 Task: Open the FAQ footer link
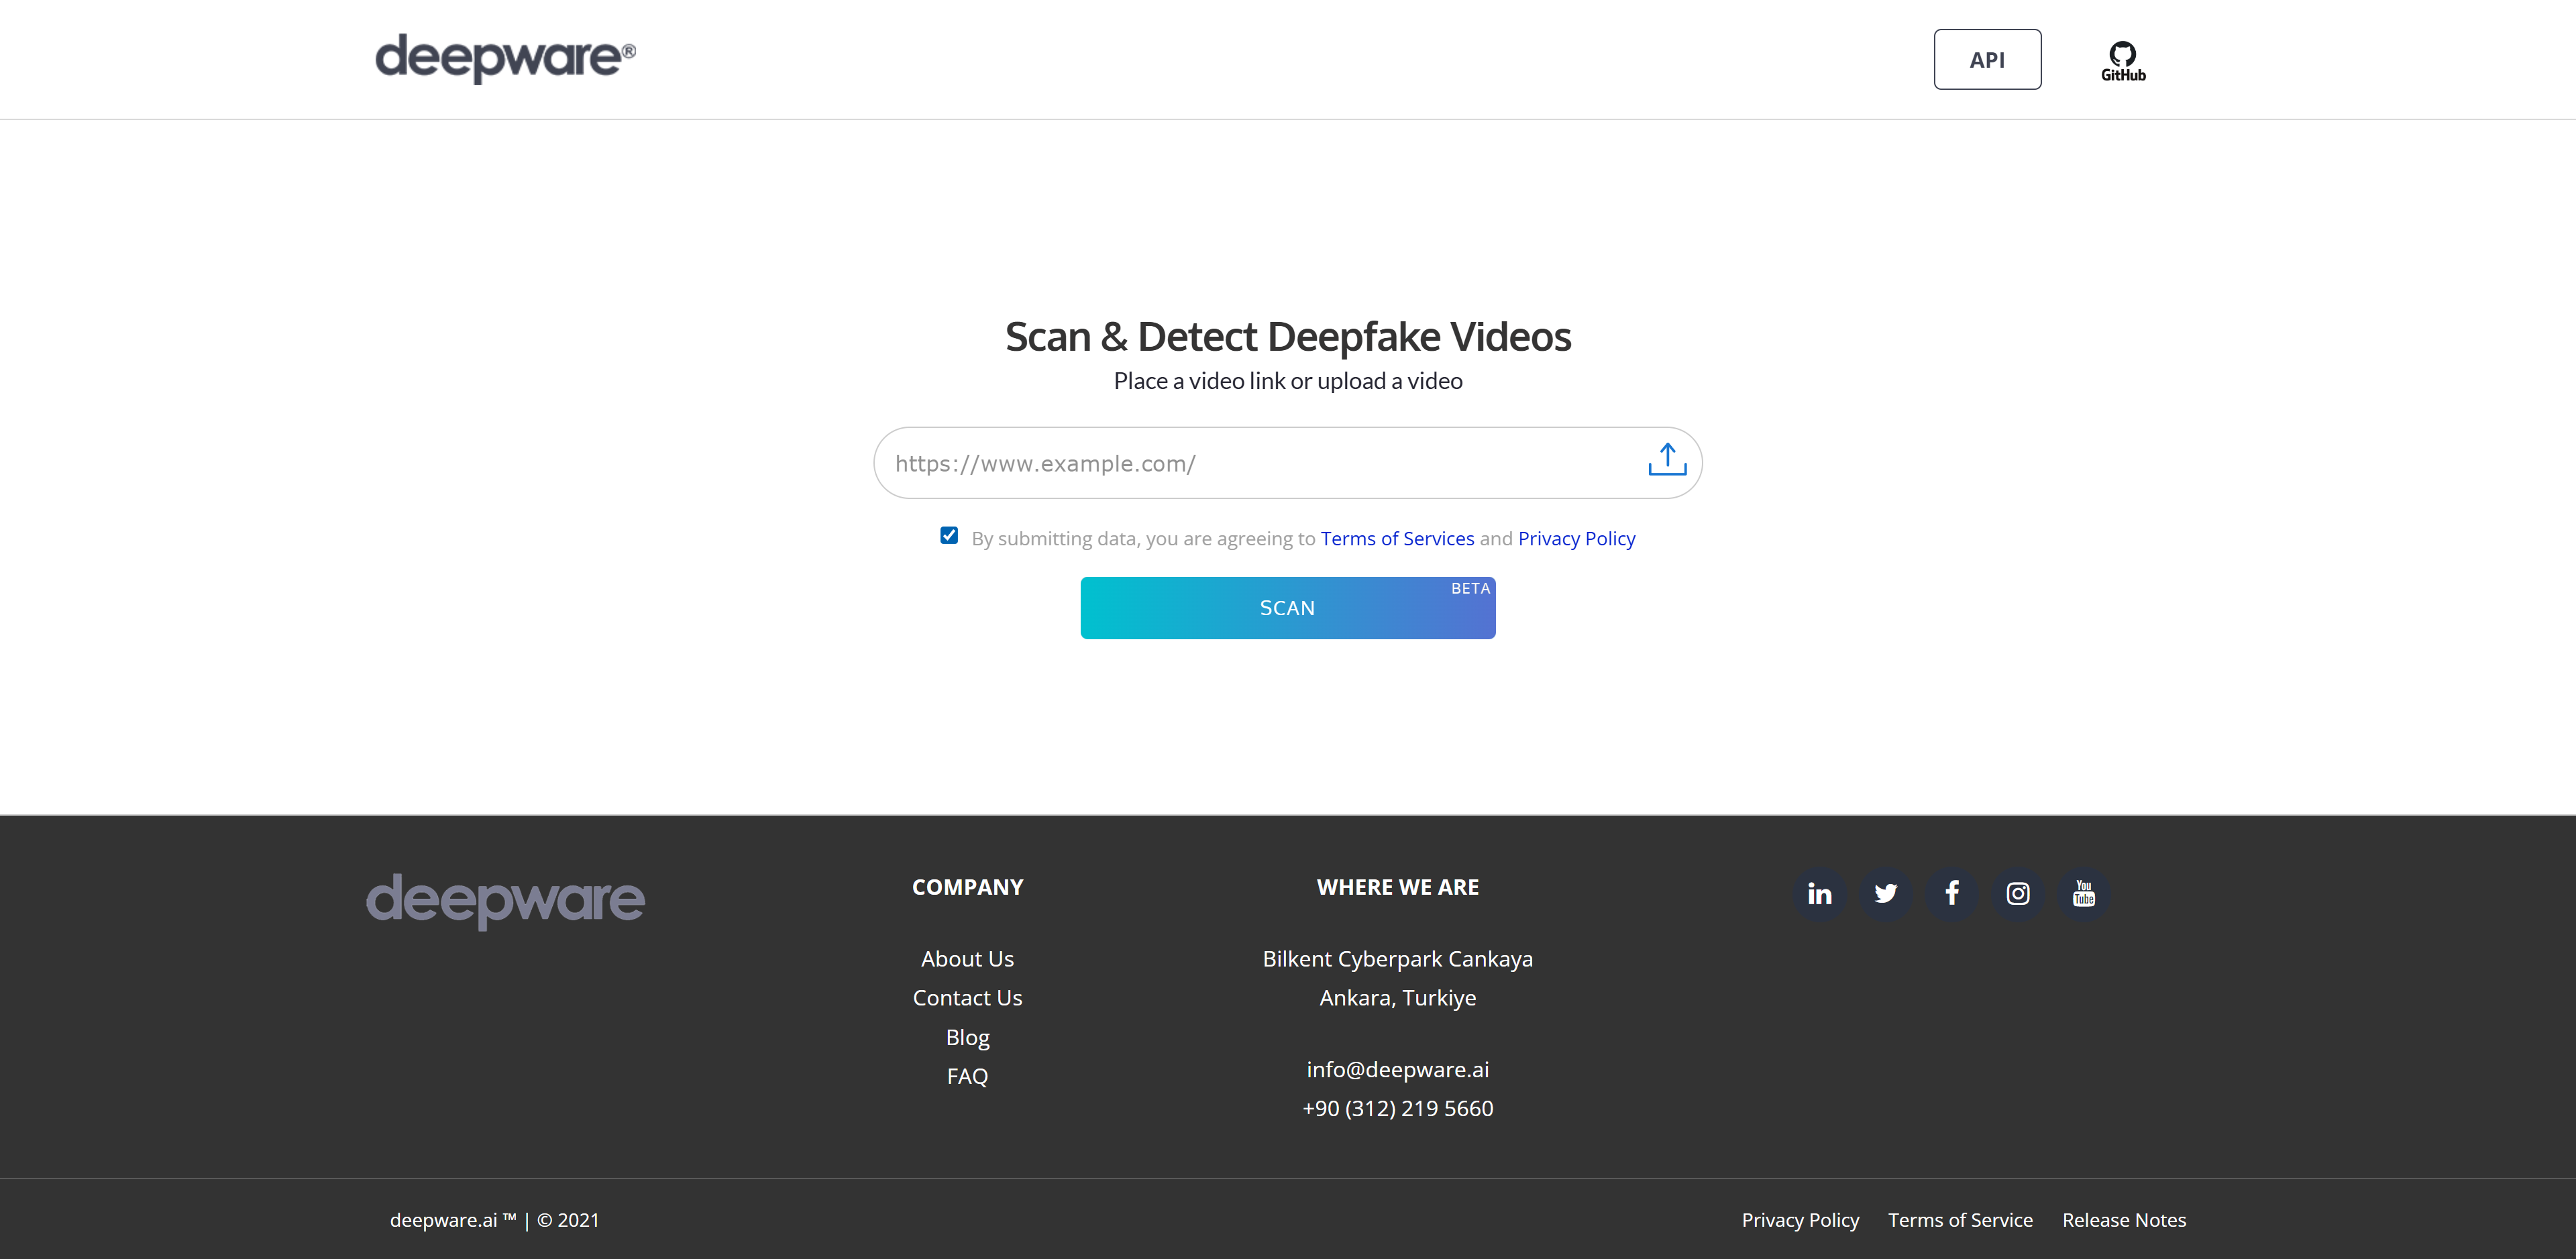tap(967, 1076)
